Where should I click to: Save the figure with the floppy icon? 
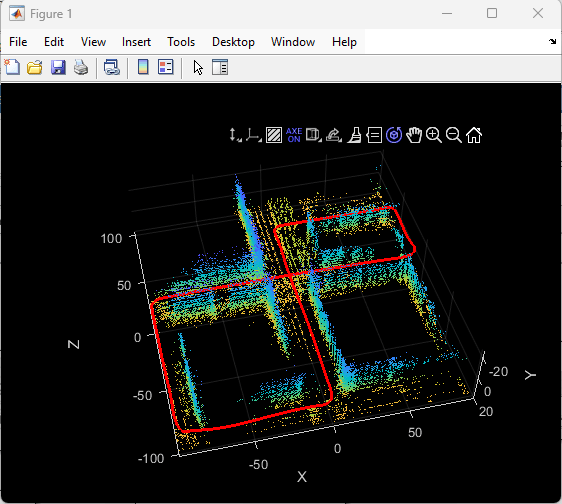[x=58, y=67]
